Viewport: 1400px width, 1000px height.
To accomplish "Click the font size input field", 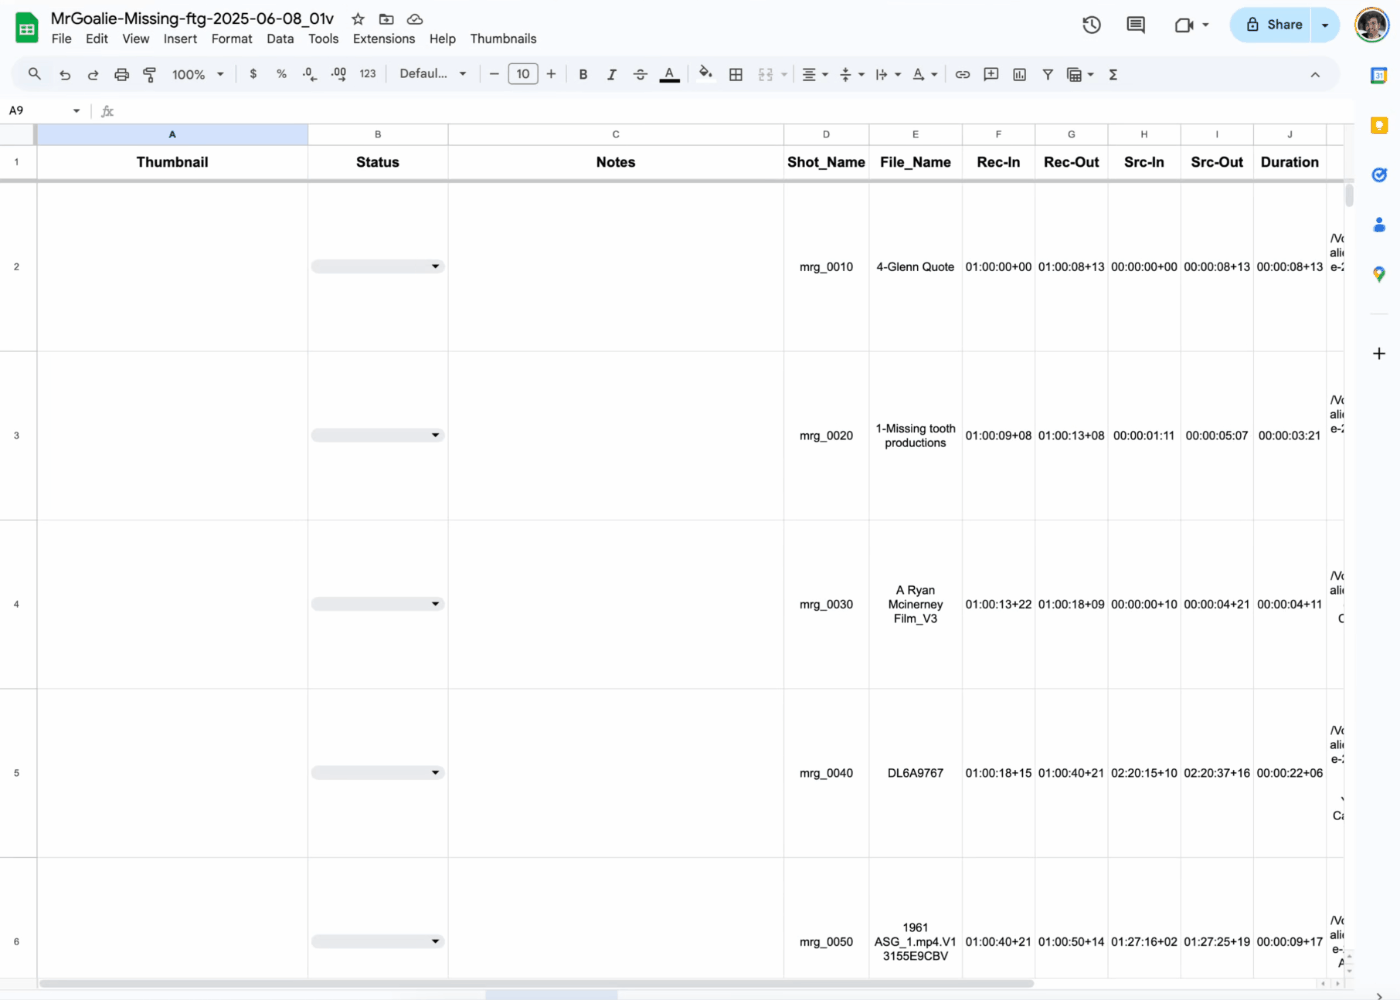I will click(523, 74).
